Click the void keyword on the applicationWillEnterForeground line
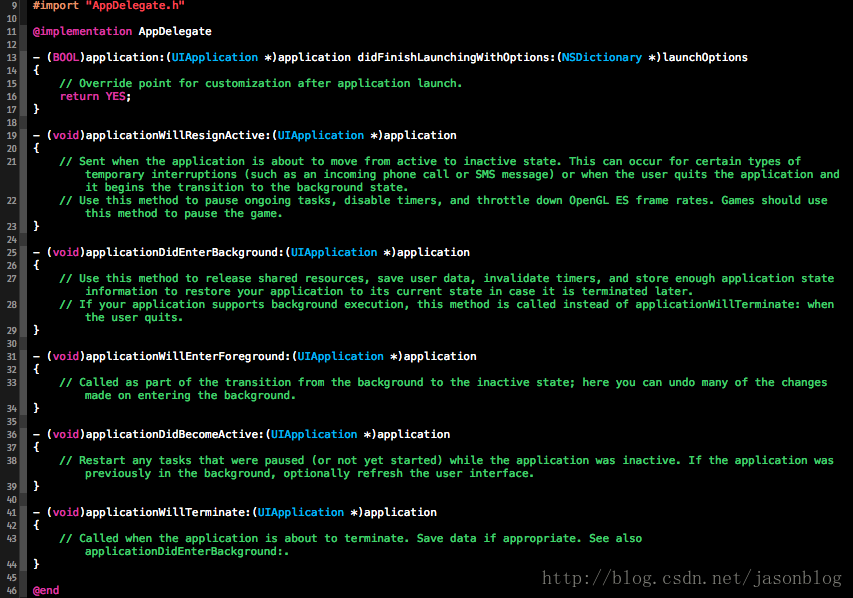This screenshot has width=853, height=598. [66, 356]
